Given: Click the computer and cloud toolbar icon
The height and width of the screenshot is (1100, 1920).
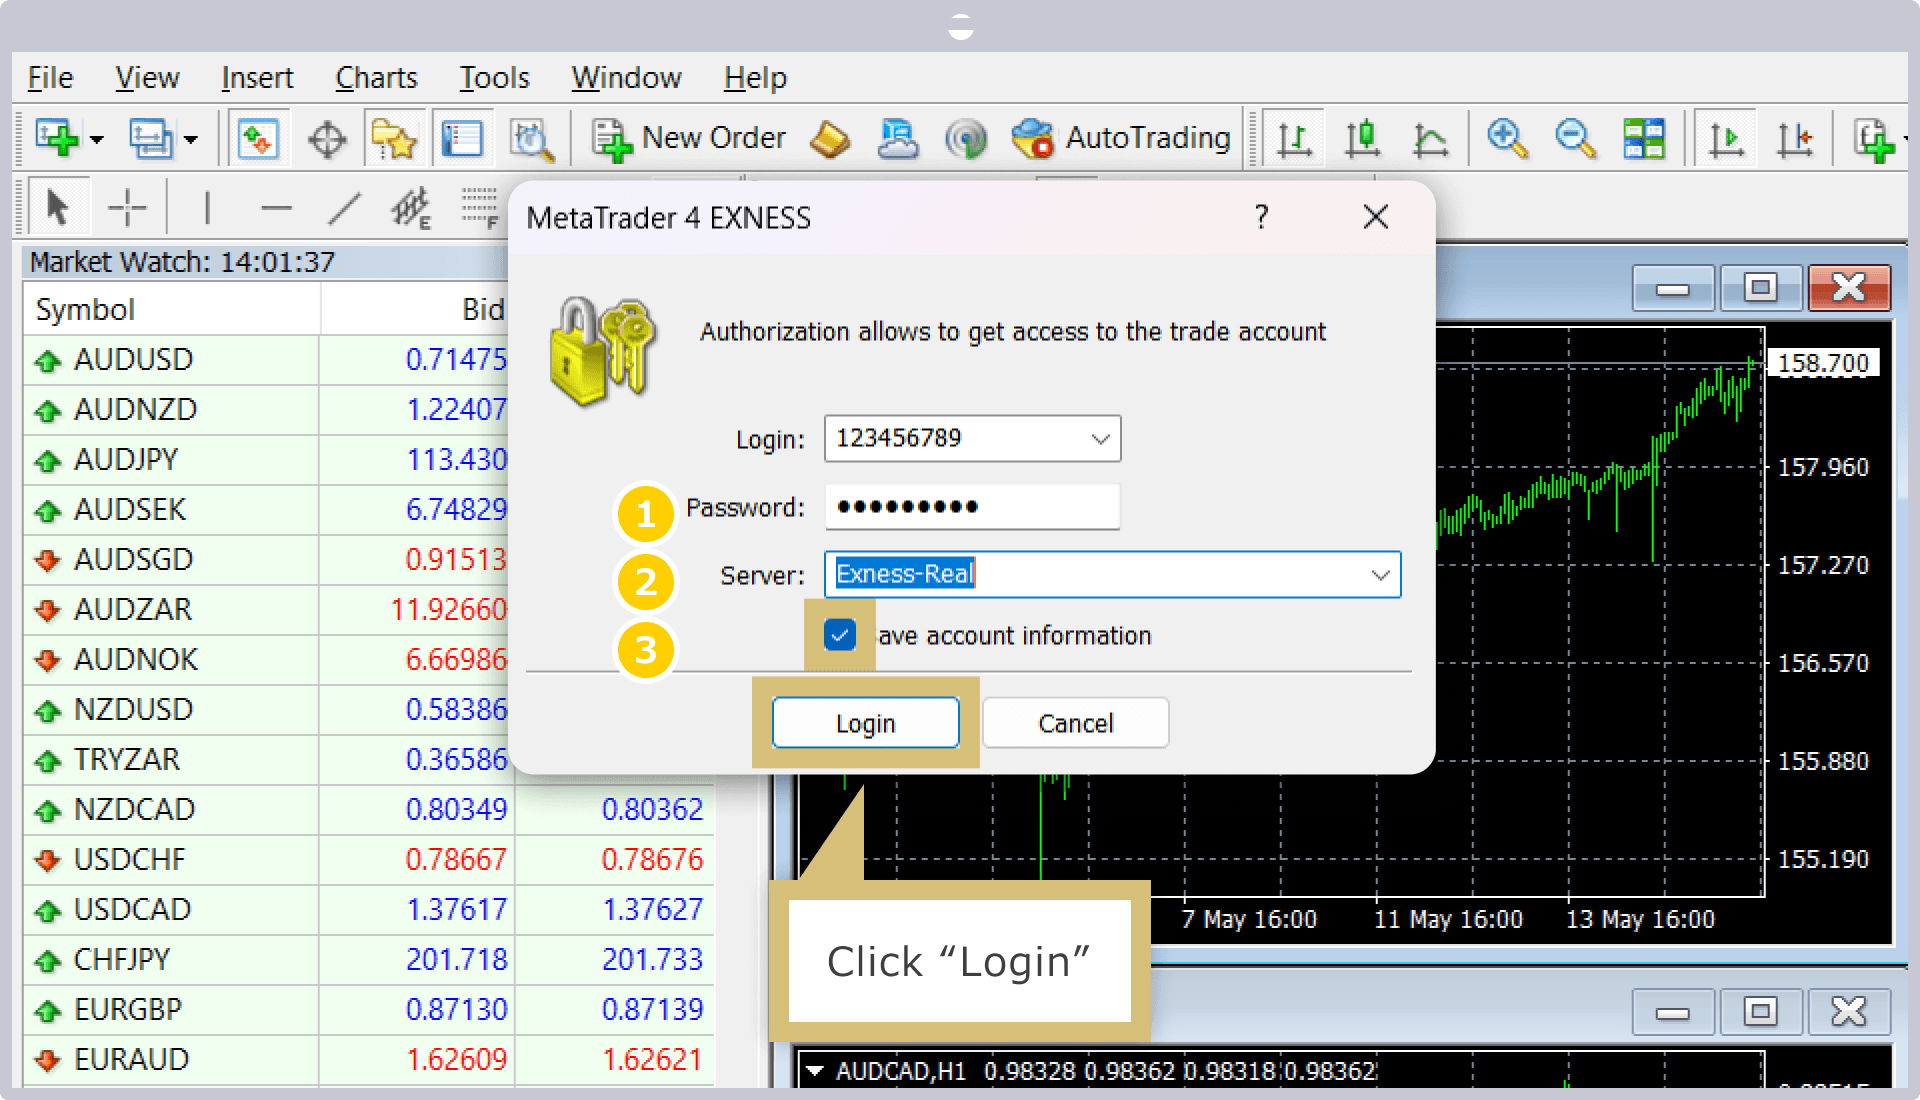Looking at the screenshot, I should coord(898,139).
